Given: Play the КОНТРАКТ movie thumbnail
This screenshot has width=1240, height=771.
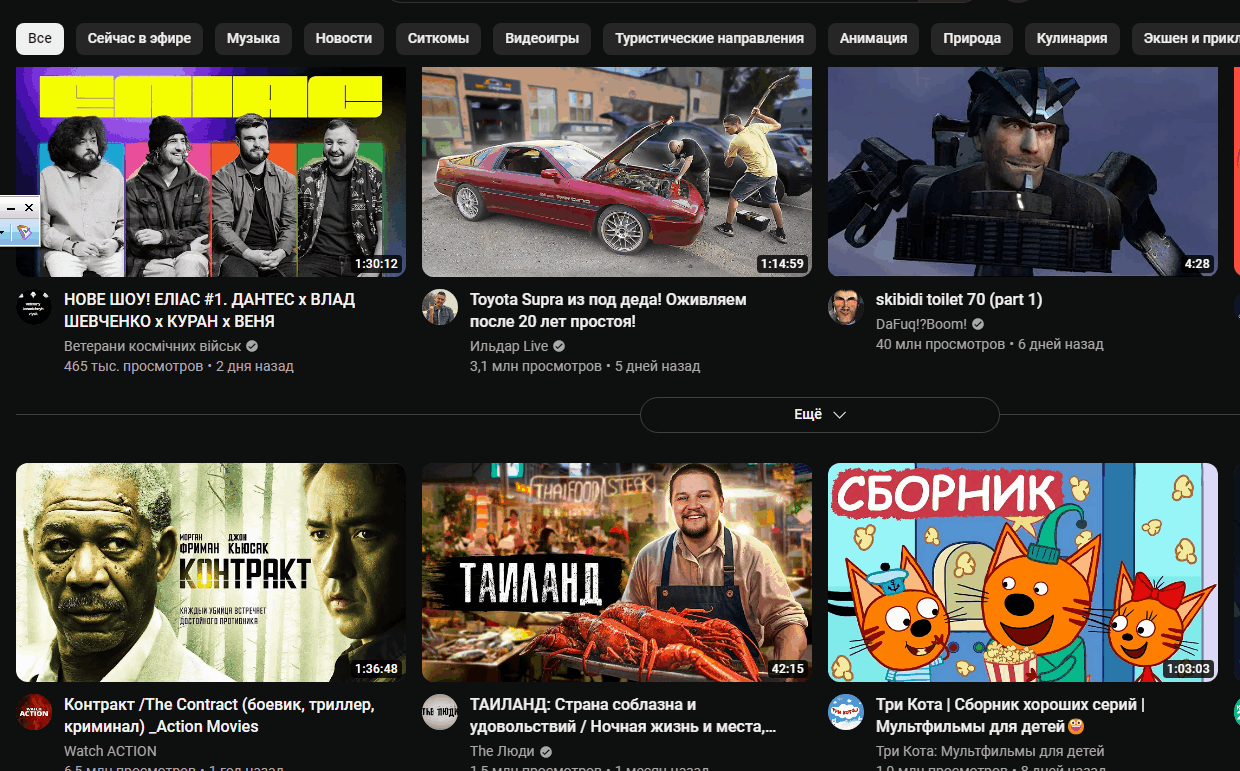Looking at the screenshot, I should click(211, 572).
